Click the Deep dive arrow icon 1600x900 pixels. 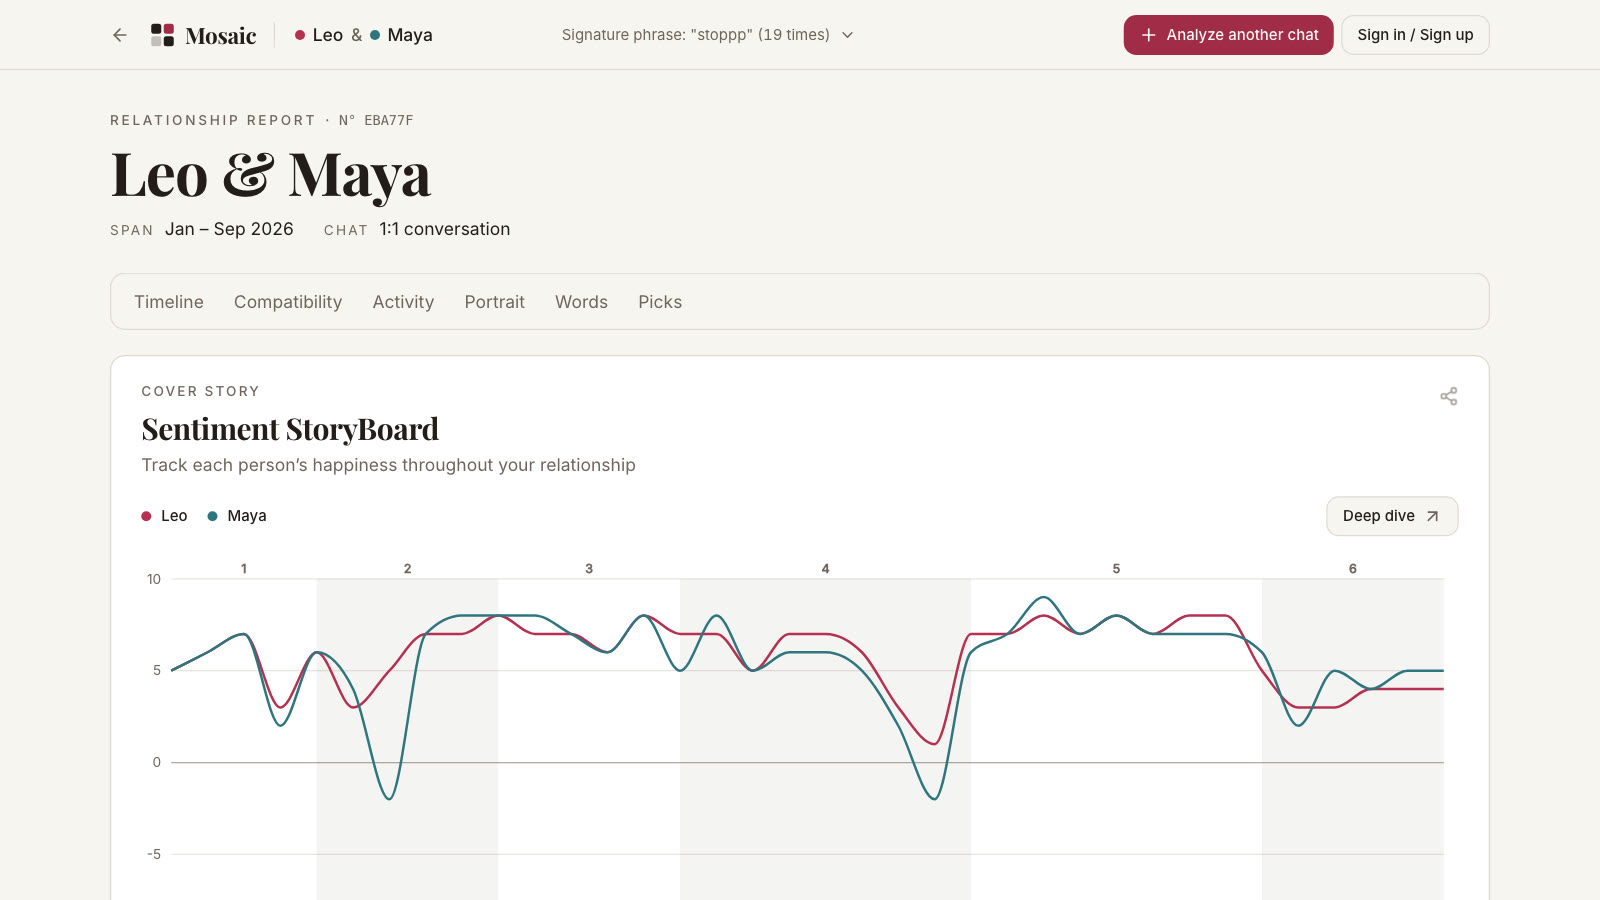click(1432, 516)
